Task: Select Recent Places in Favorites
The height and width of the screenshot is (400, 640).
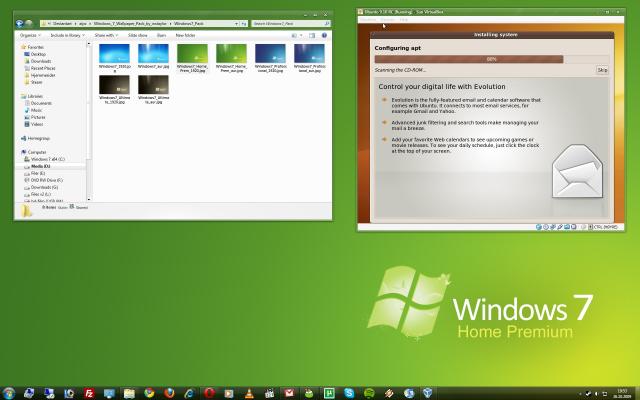Action: tap(40, 68)
